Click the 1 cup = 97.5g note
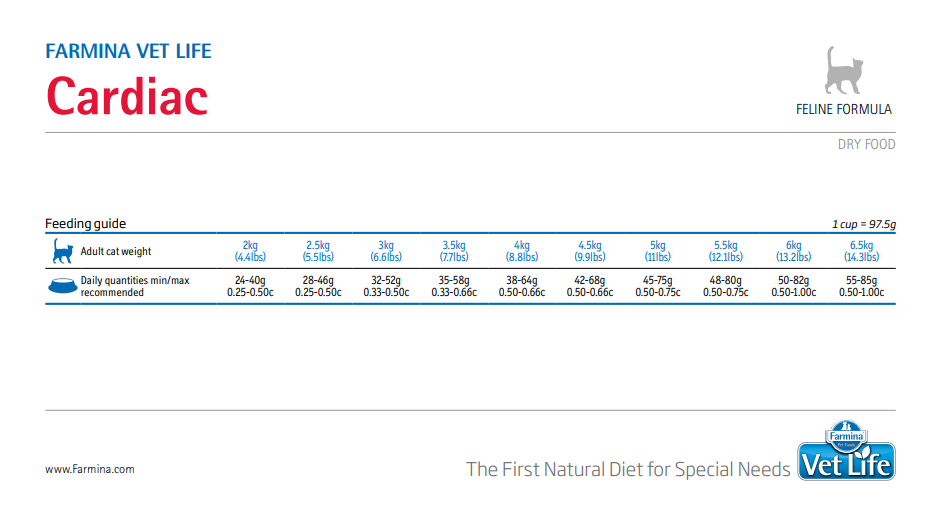Viewport: 939px width, 525px height. [864, 224]
